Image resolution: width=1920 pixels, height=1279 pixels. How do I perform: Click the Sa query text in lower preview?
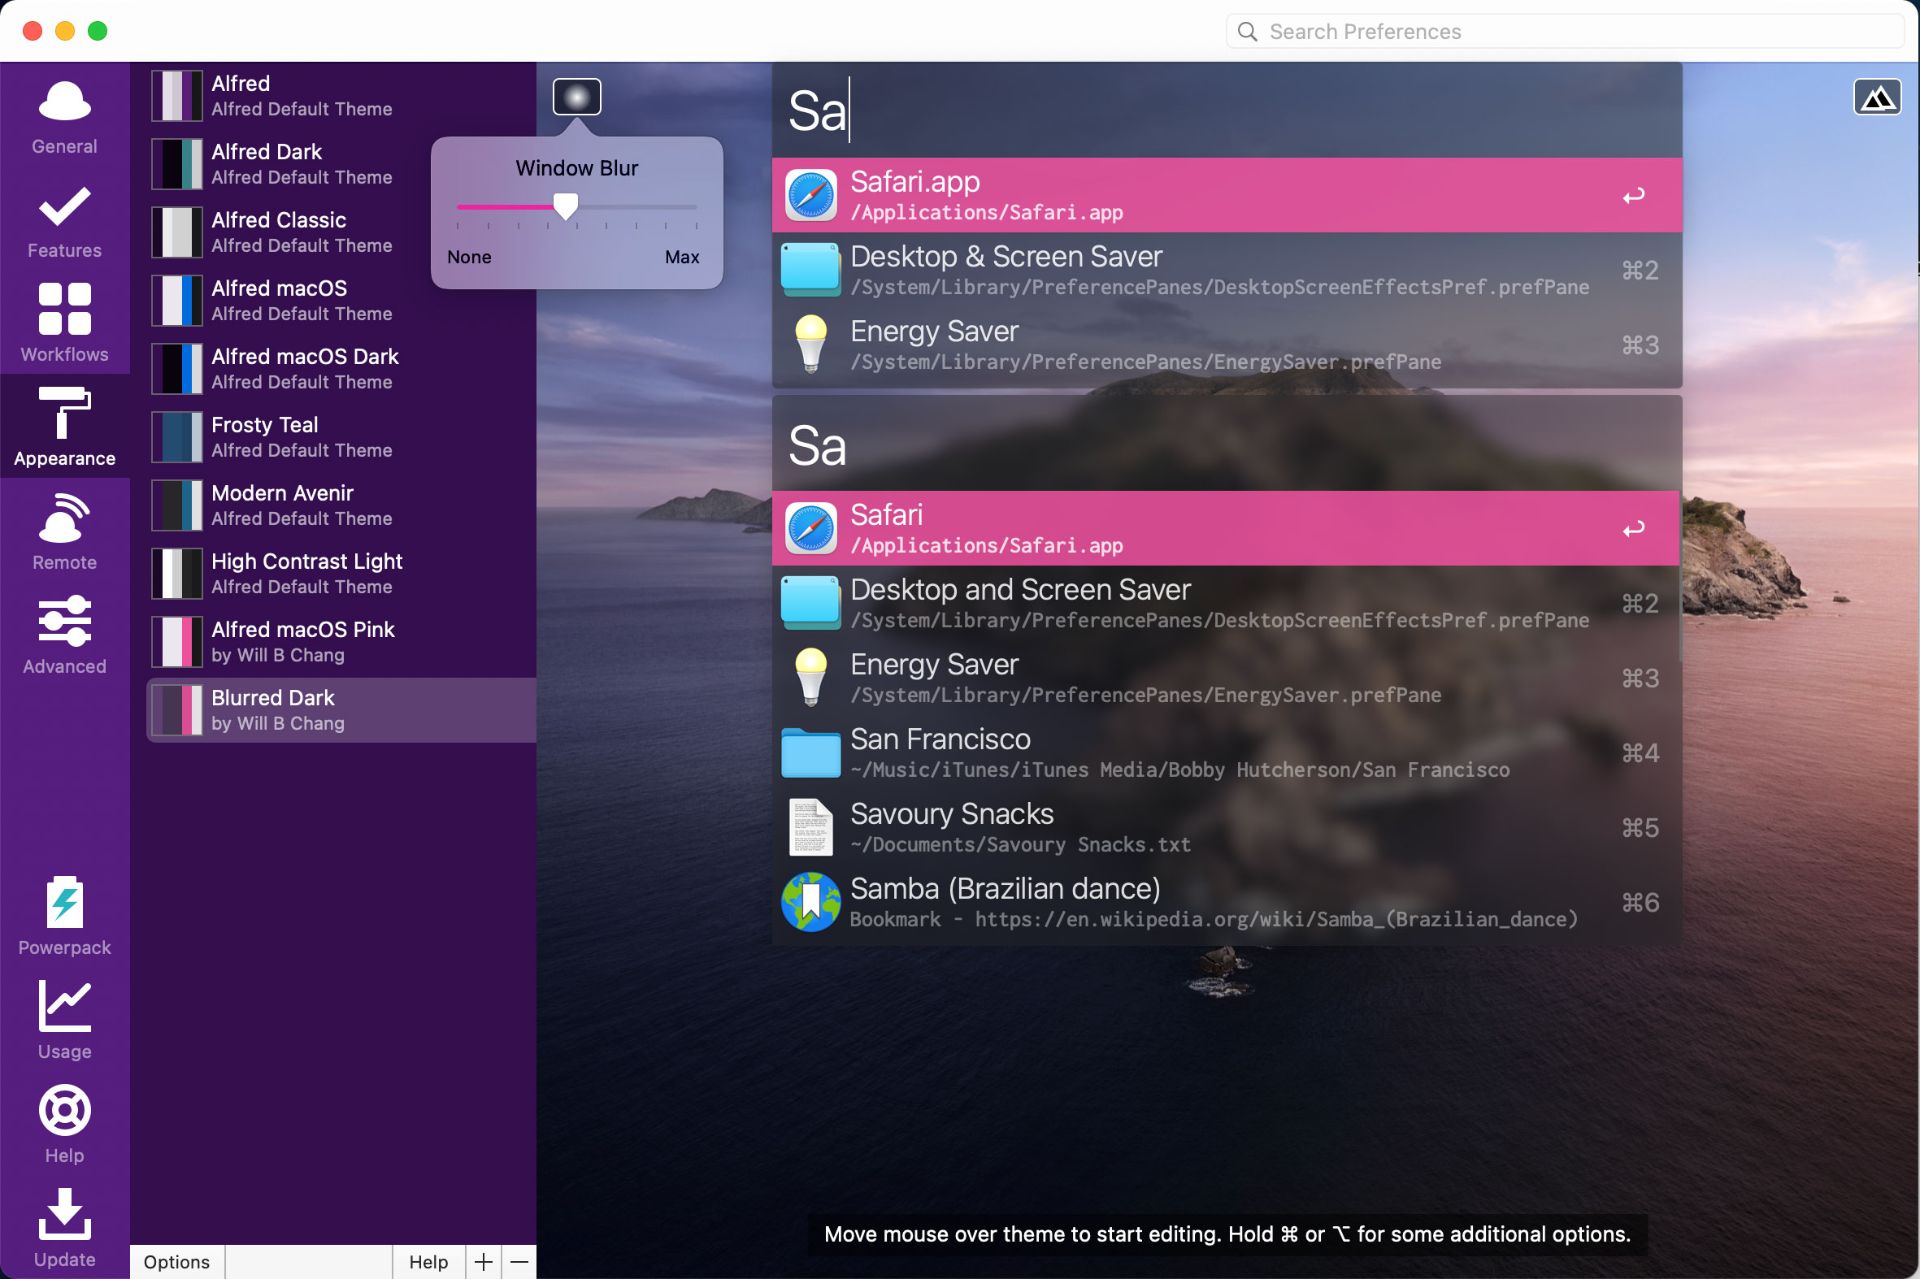point(817,445)
